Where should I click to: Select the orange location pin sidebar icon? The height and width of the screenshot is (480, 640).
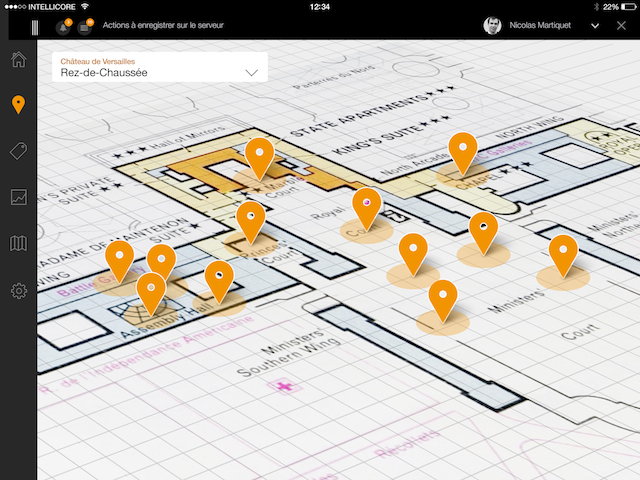(x=18, y=104)
